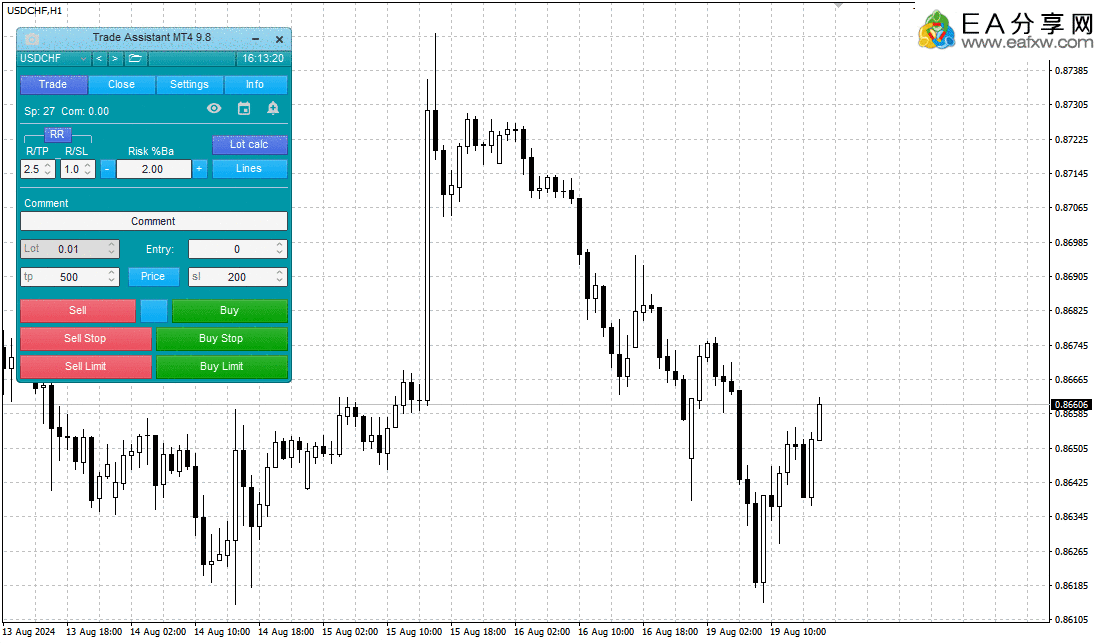This screenshot has width=1095, height=643.
Task: Go to the next symbol using the > arrow
Action: [x=115, y=59]
